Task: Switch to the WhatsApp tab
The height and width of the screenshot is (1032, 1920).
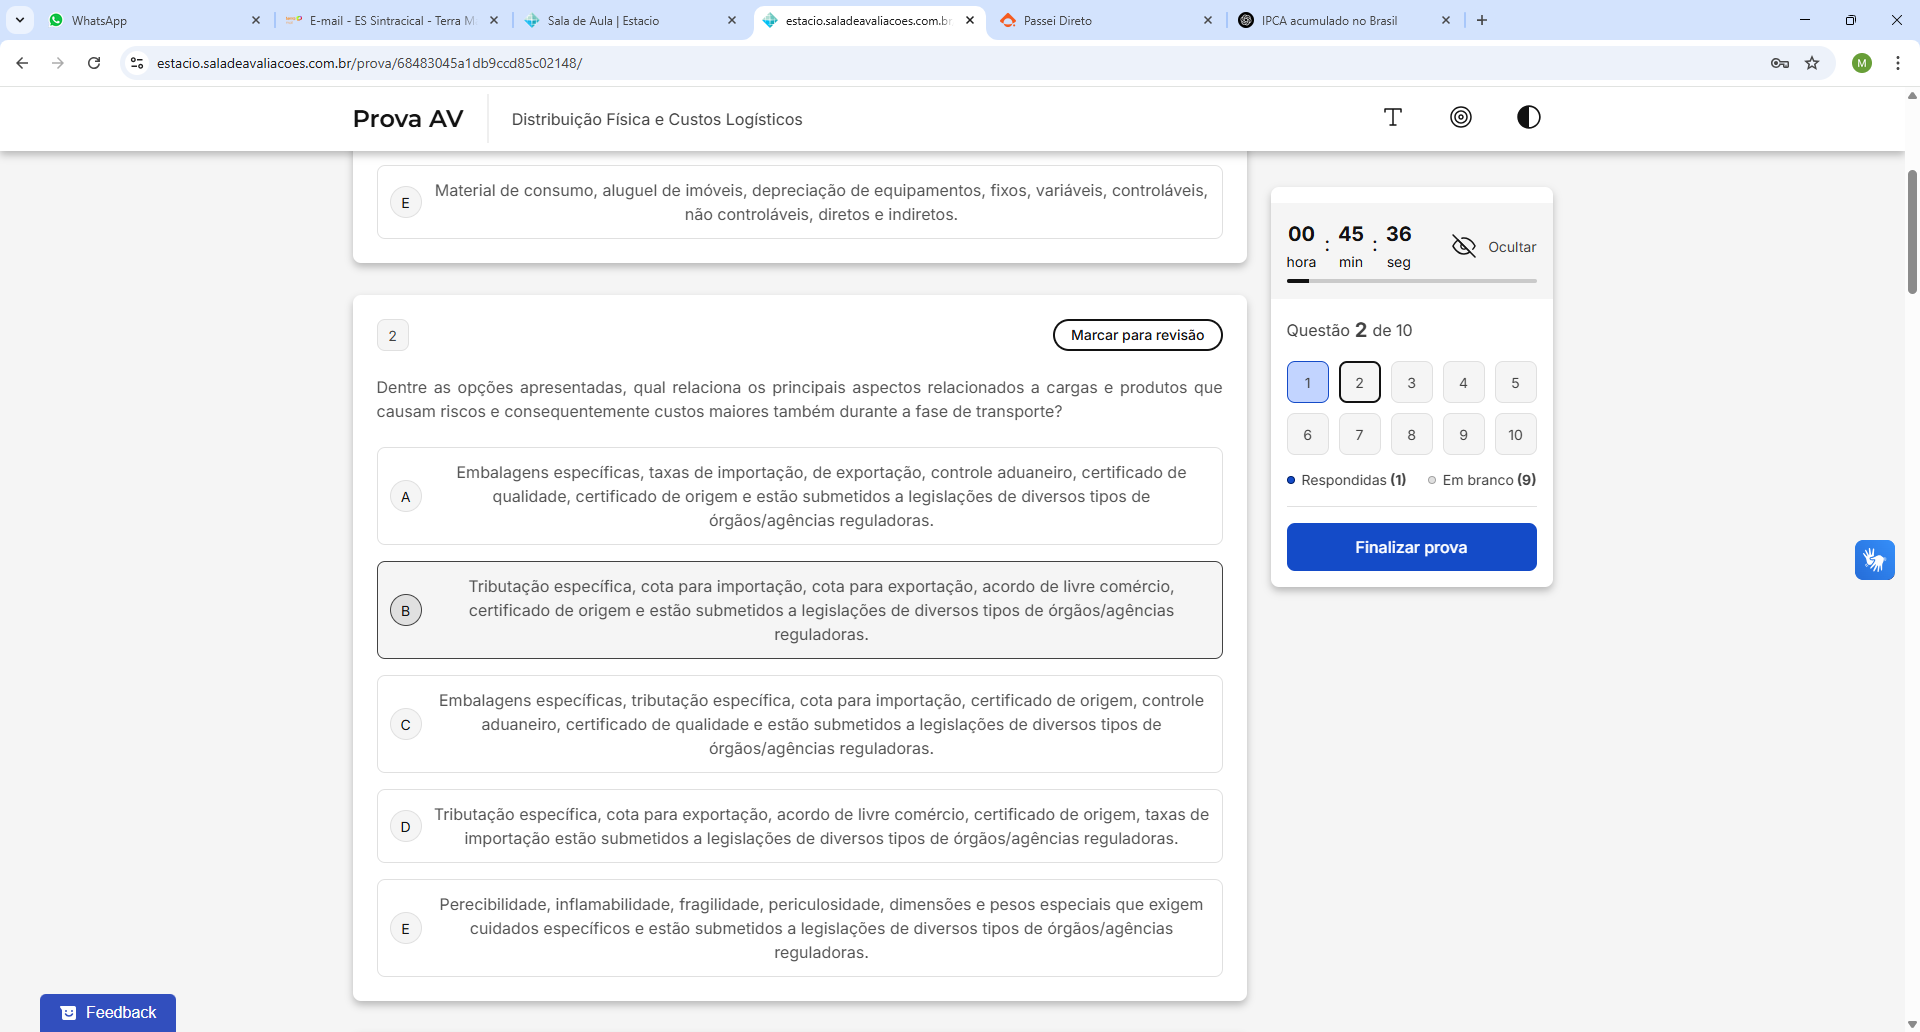Action: (x=150, y=20)
